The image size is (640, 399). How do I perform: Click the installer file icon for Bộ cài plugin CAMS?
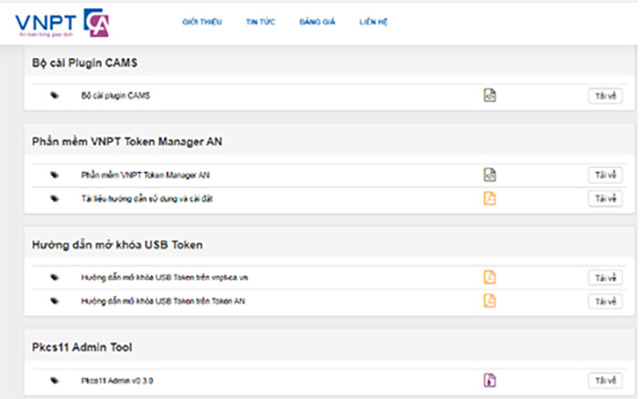[490, 95]
